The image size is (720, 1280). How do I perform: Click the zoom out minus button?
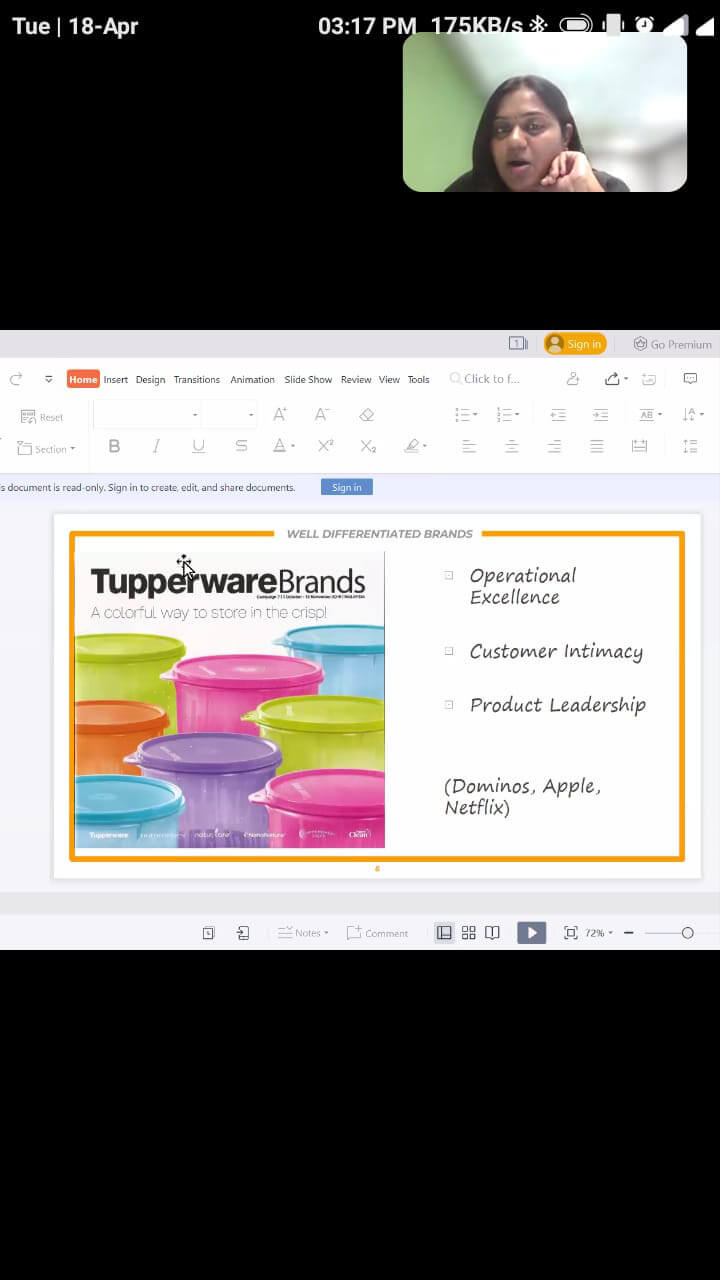(x=628, y=933)
